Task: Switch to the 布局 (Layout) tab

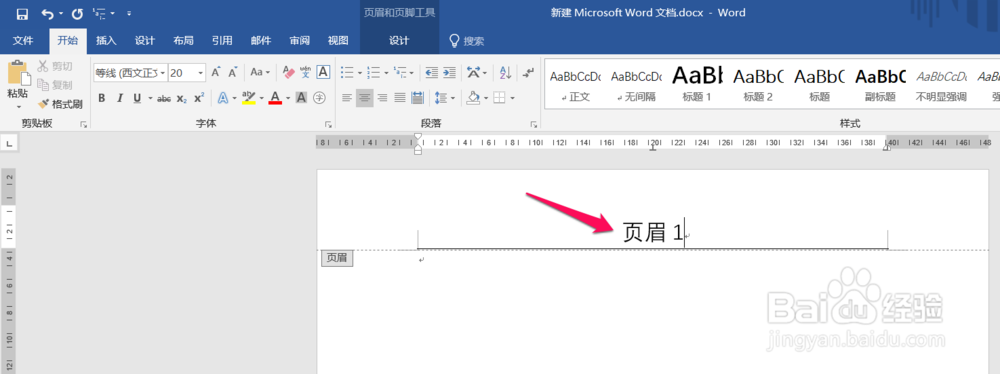Action: [x=183, y=41]
